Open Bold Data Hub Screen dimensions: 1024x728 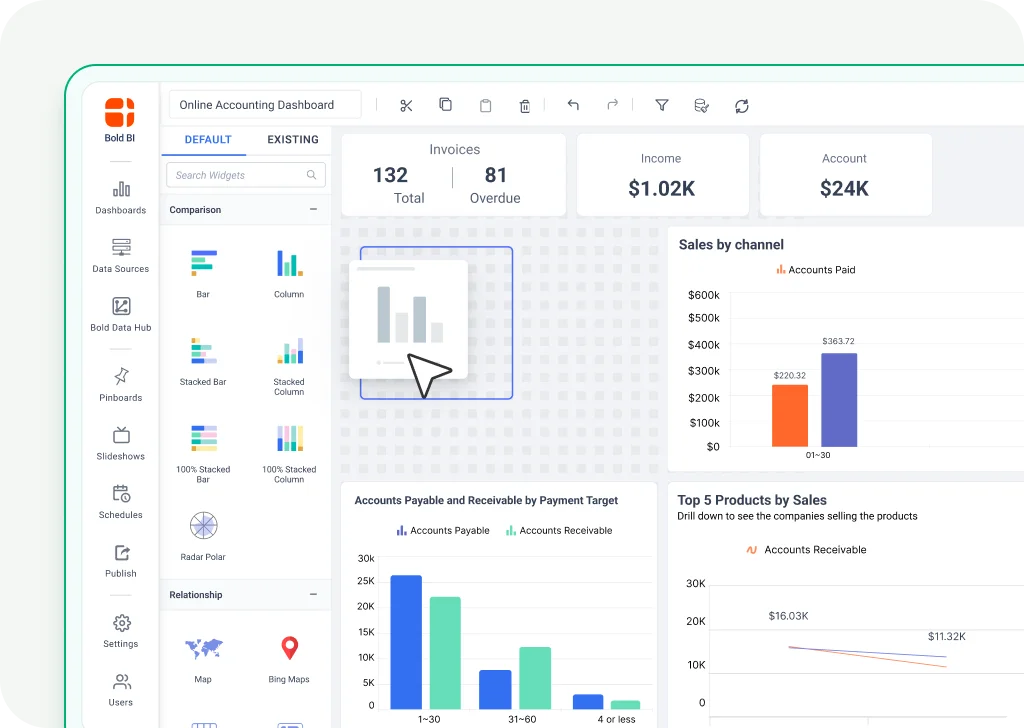[x=121, y=315]
